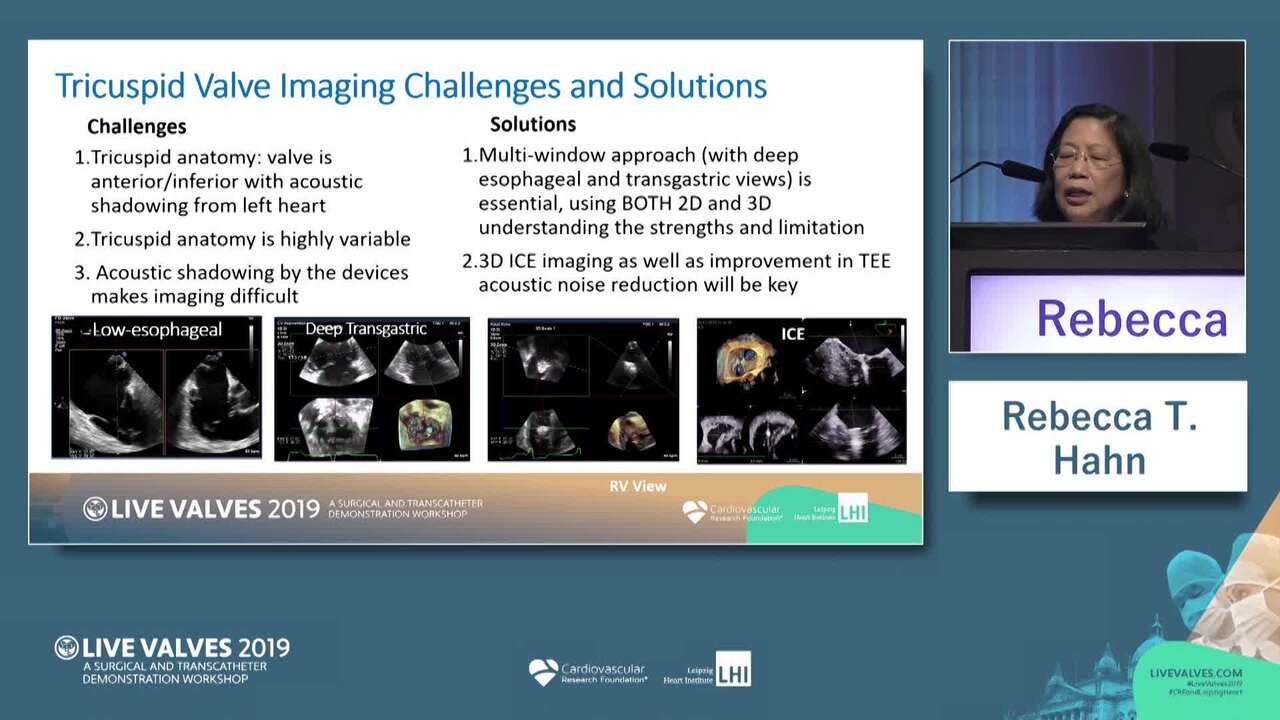Viewport: 1280px width, 720px height.
Task: Open the RV View echo image
Action: (583, 390)
